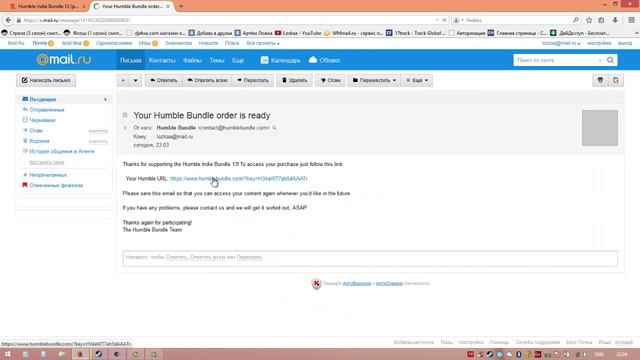Open Игры in top portal bar
This screenshot has width=640, height=360.
pyautogui.click(x=144, y=43)
